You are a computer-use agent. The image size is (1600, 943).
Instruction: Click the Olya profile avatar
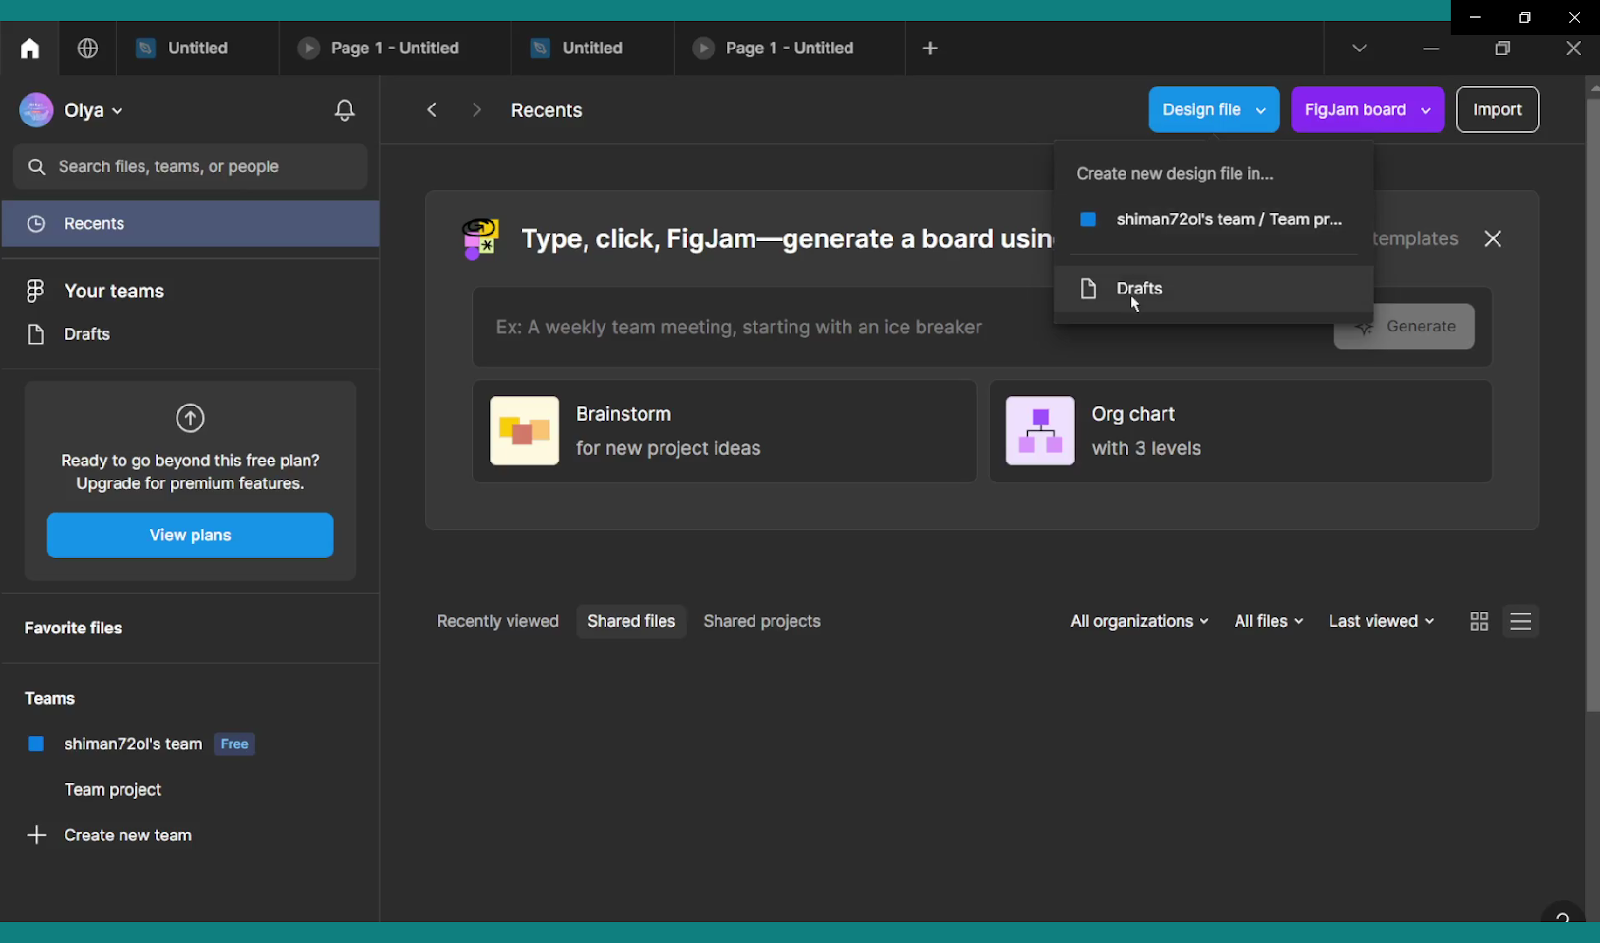[x=36, y=110]
